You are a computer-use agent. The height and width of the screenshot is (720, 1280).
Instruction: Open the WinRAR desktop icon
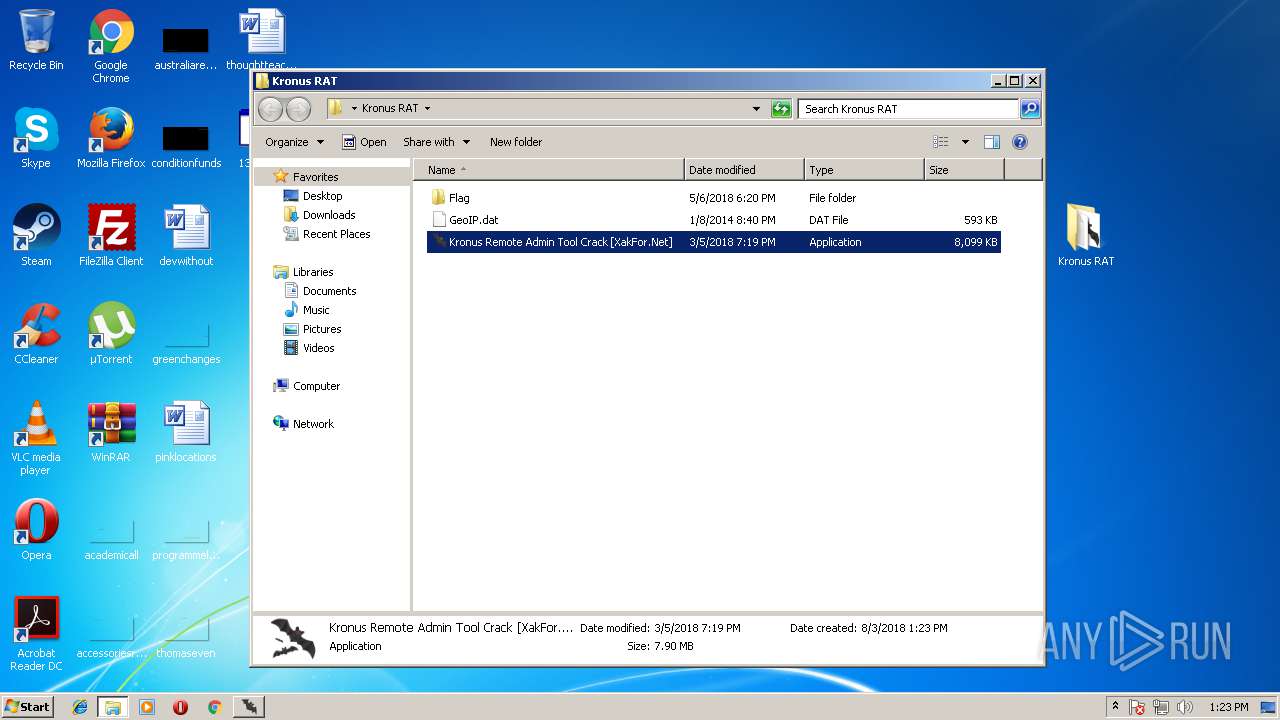click(x=111, y=432)
